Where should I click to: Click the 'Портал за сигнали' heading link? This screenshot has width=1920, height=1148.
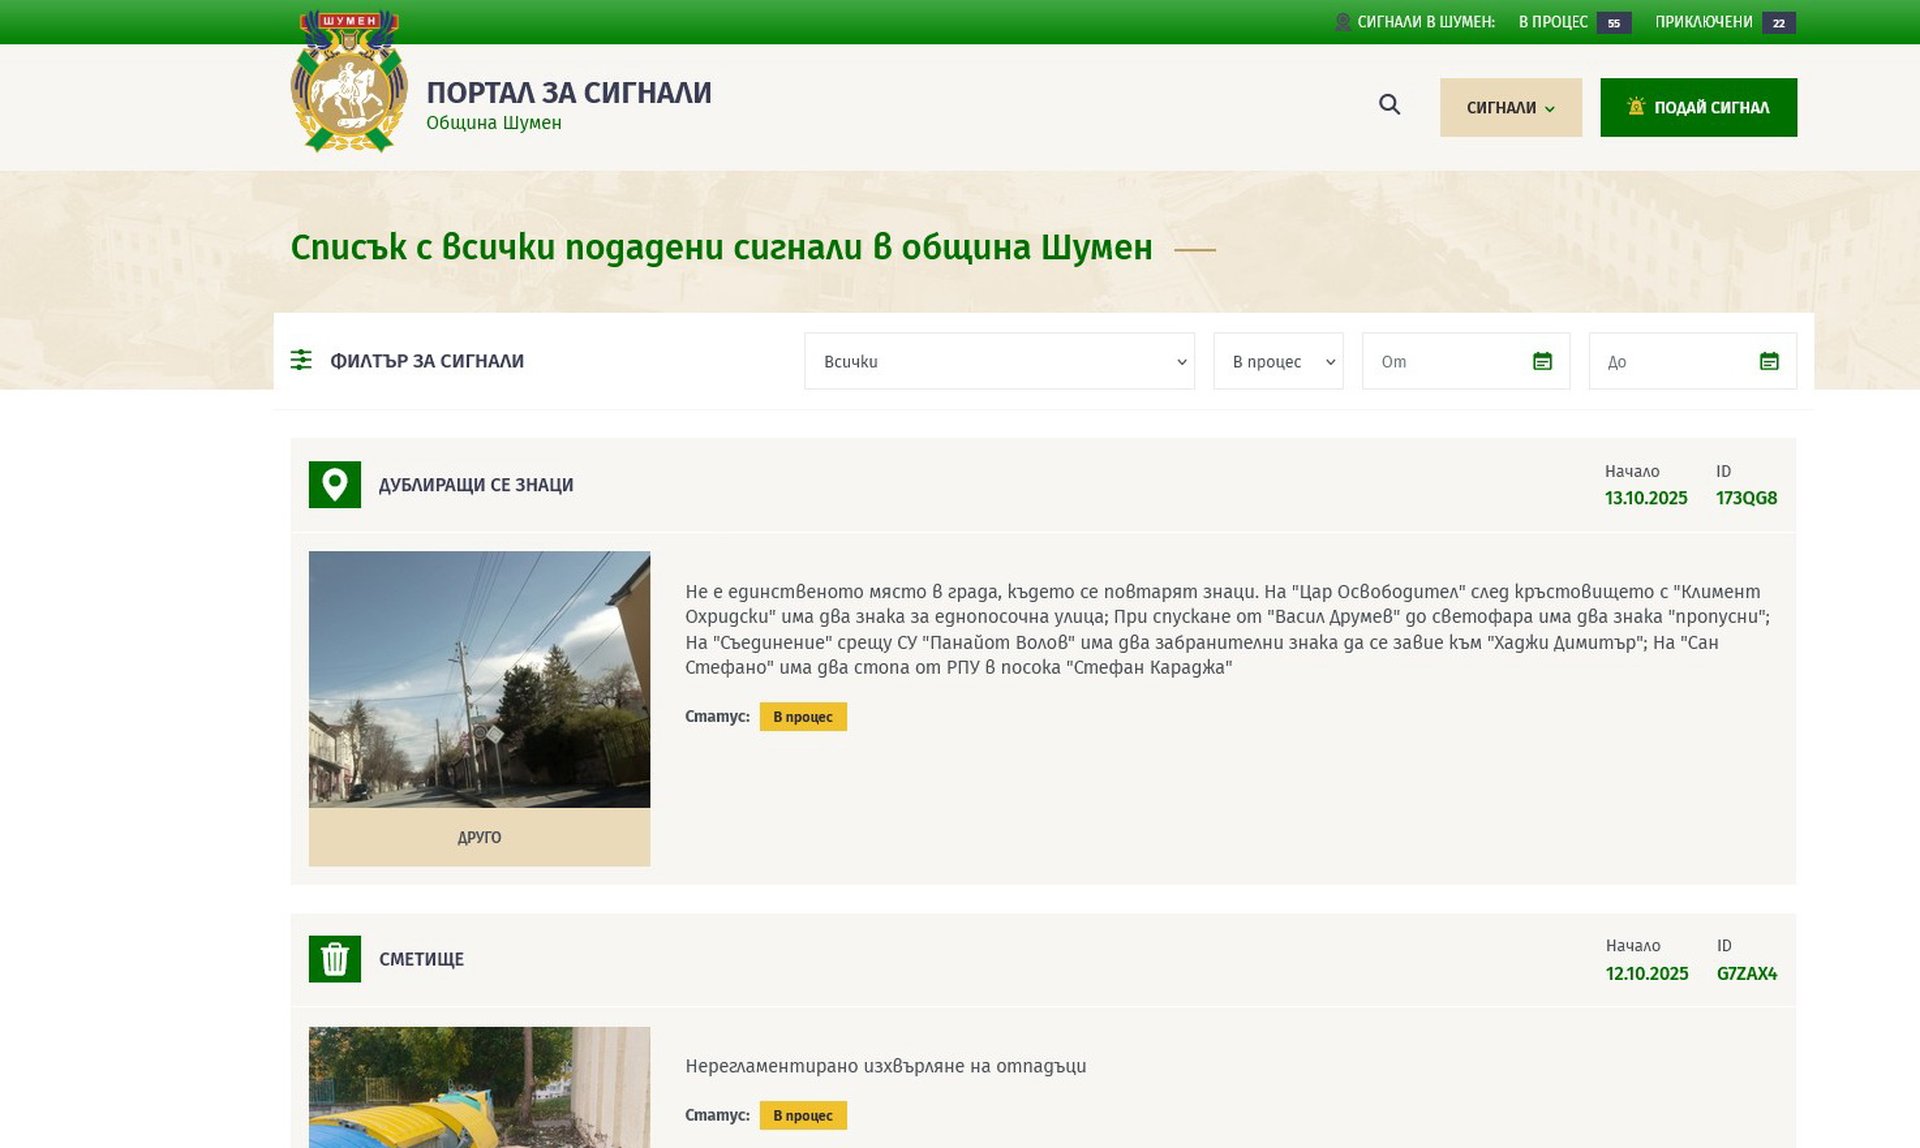tap(568, 93)
